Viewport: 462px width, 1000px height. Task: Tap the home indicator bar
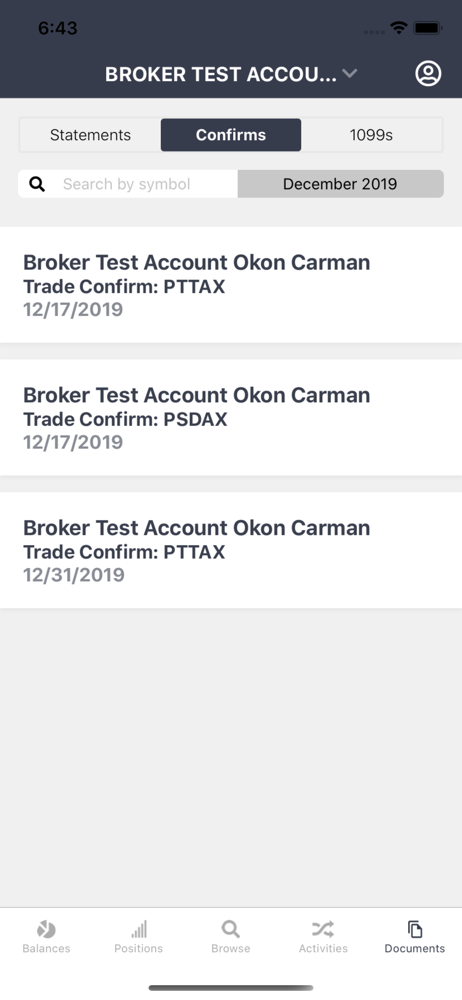click(231, 988)
